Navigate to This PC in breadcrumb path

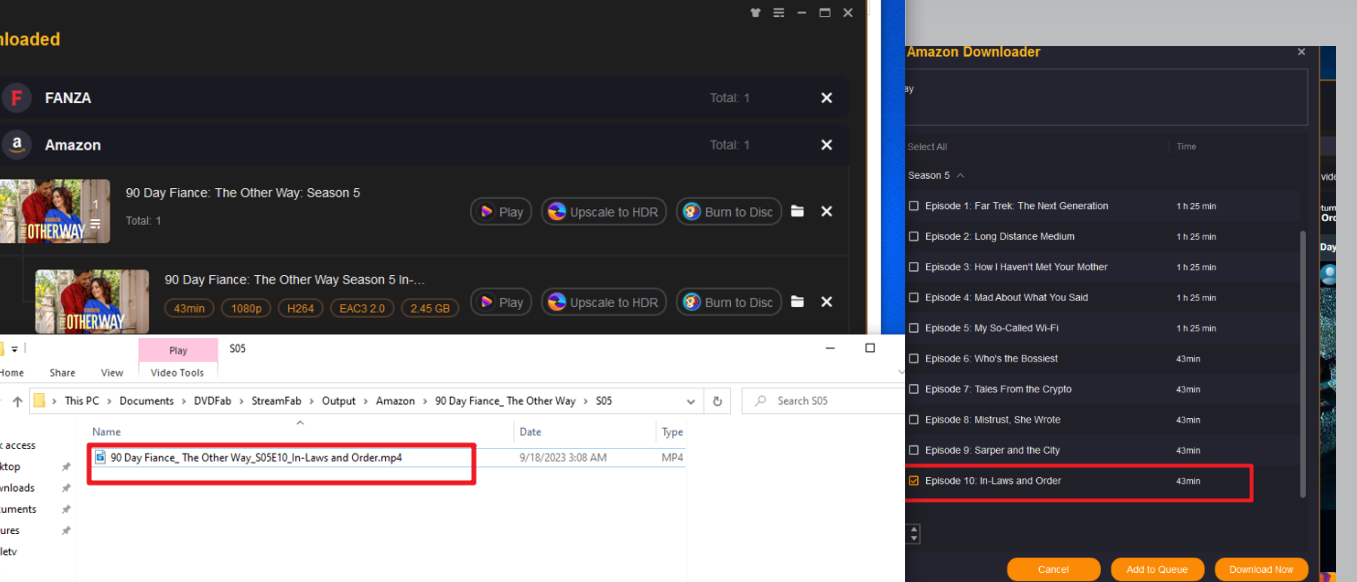tap(82, 401)
